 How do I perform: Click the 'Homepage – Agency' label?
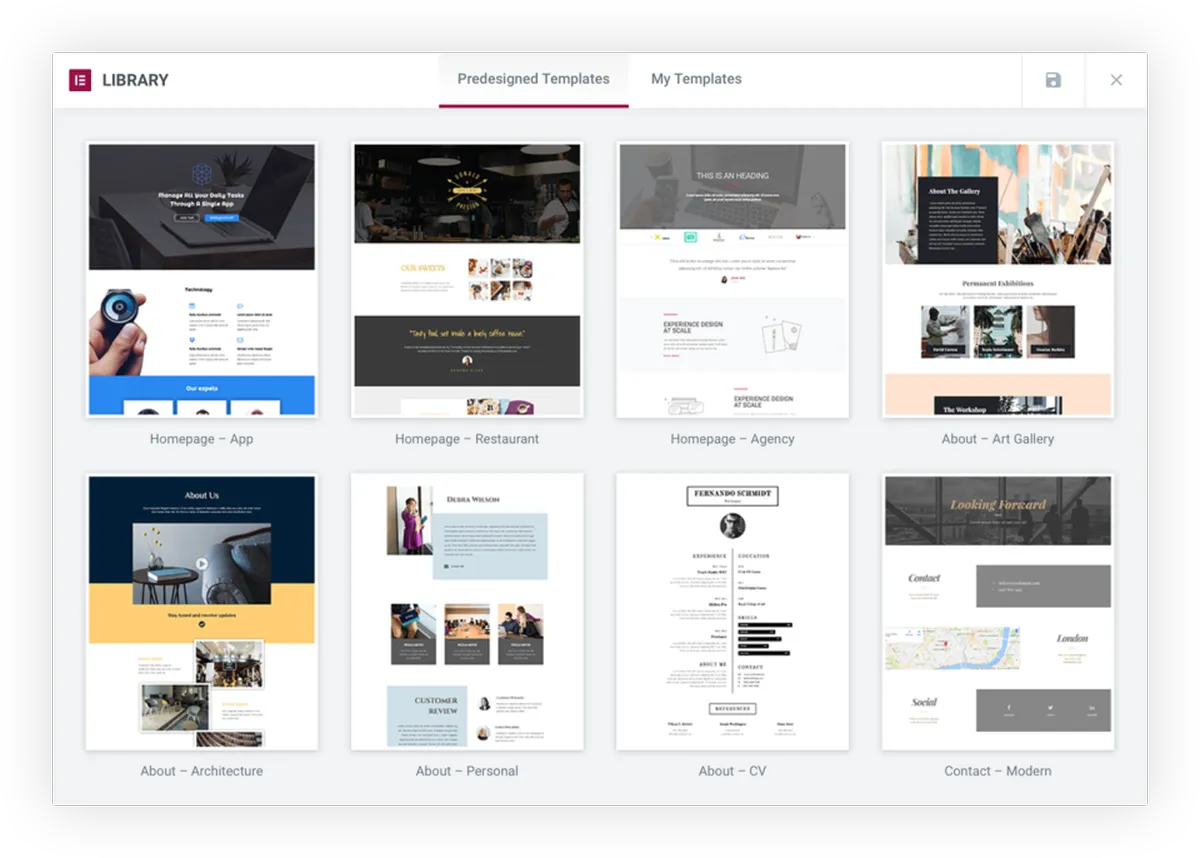point(732,439)
